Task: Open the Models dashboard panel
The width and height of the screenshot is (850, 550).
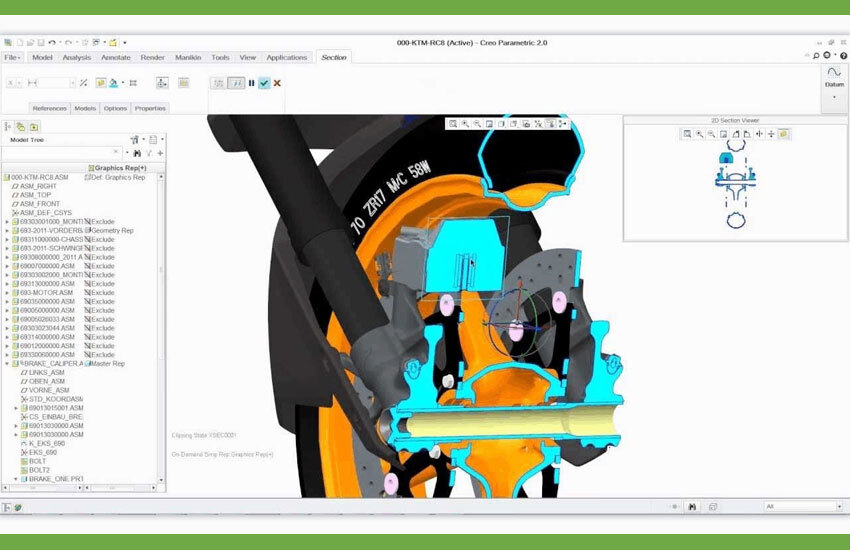Action: 85,108
